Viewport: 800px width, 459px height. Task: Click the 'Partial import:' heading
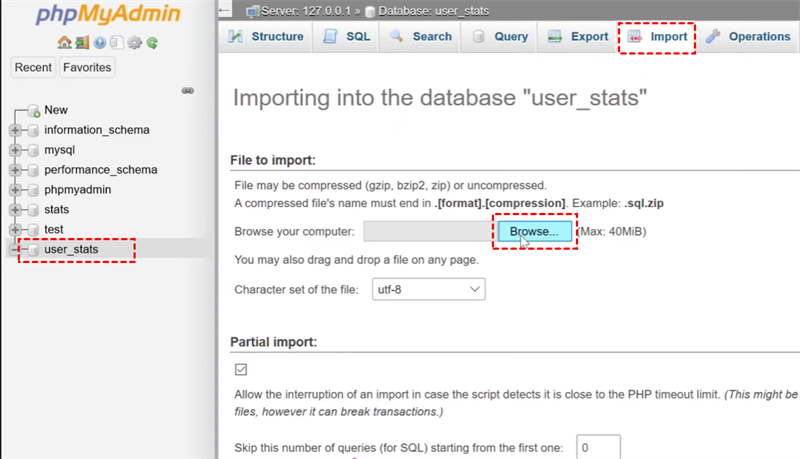point(273,342)
